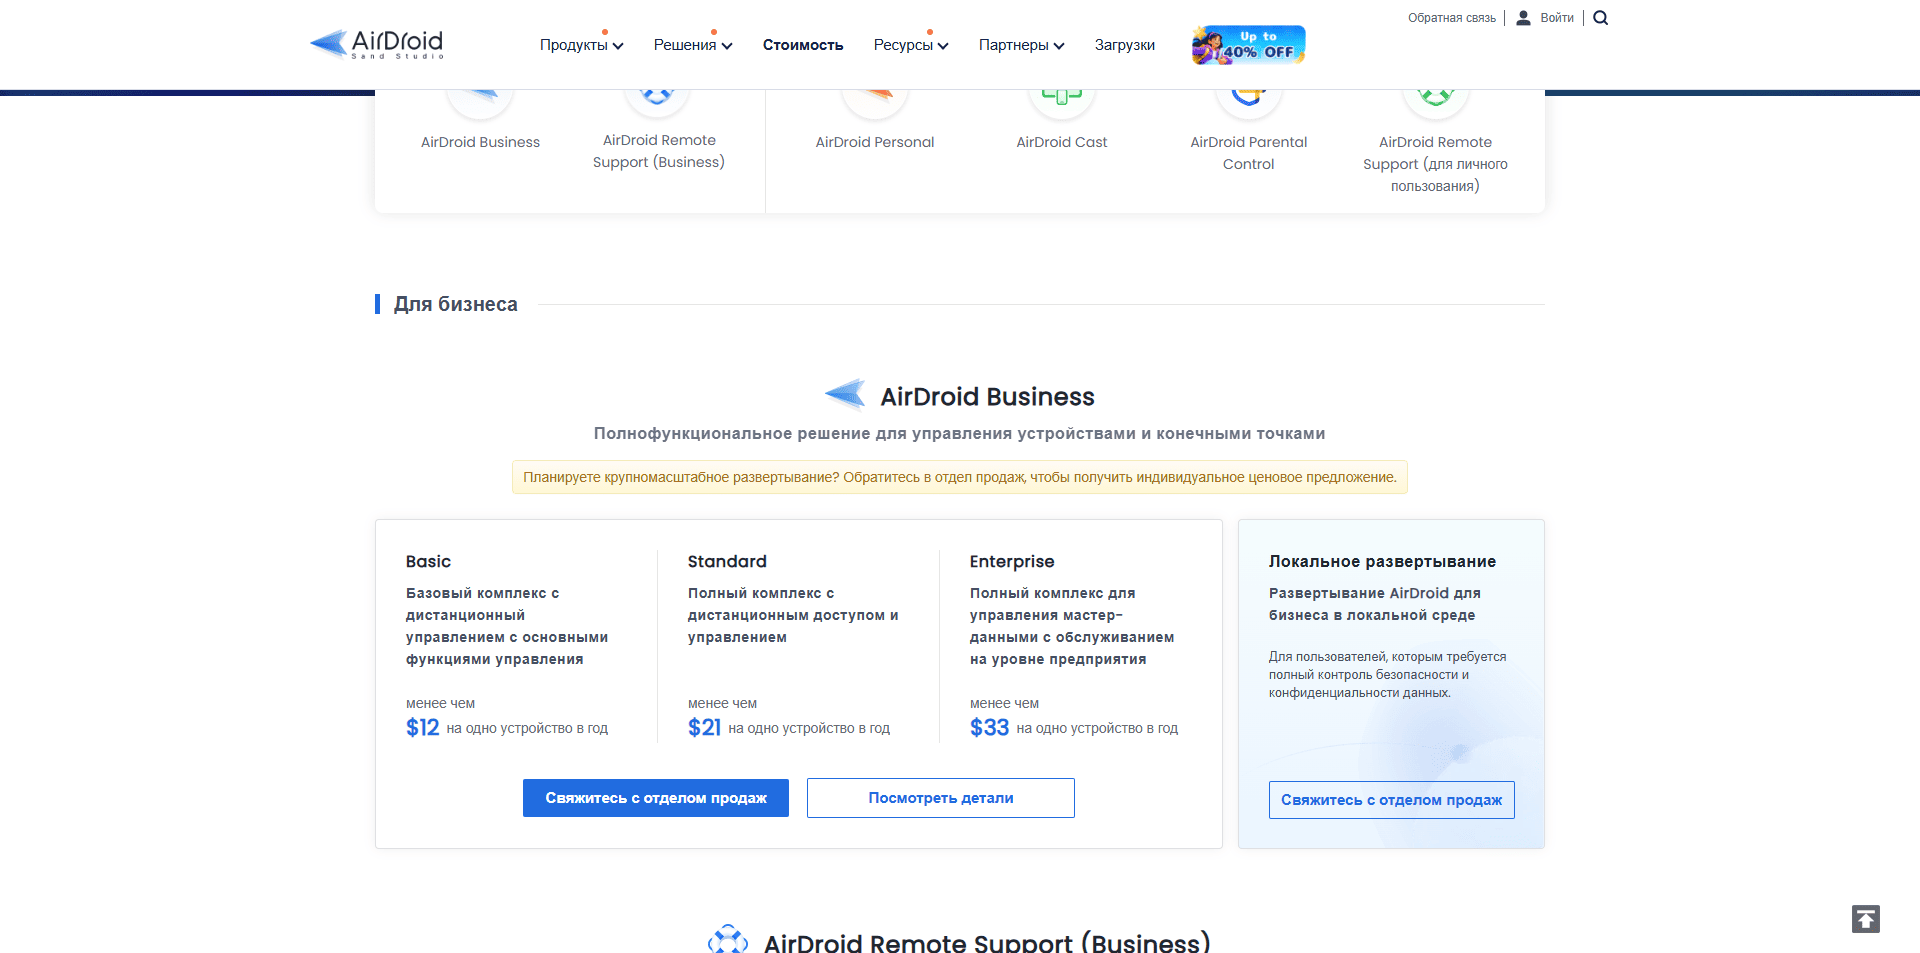This screenshot has height=953, width=1920.
Task: Click the user profile icon
Action: [1523, 18]
